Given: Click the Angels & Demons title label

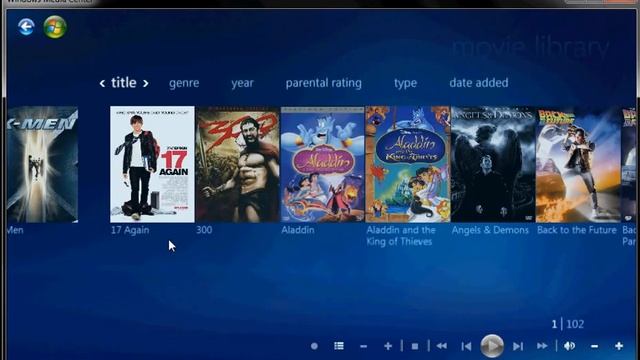Looking at the screenshot, I should (490, 230).
